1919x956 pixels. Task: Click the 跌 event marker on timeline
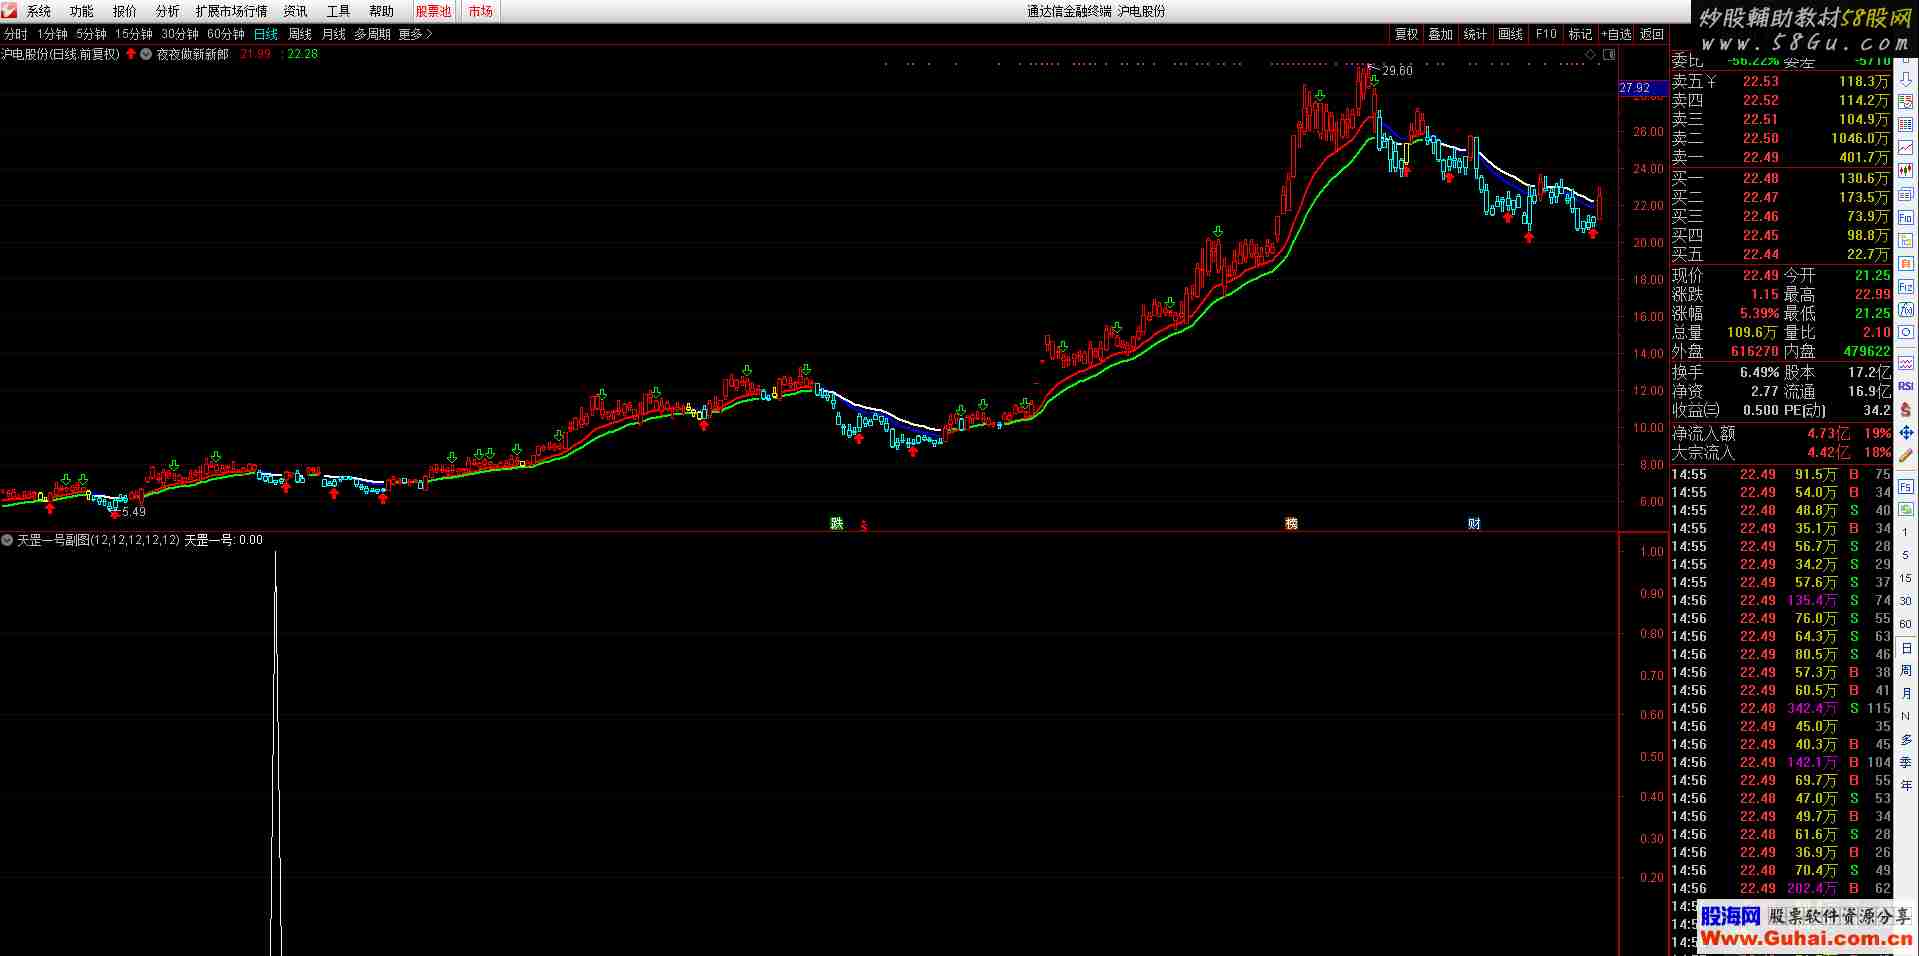tap(836, 523)
